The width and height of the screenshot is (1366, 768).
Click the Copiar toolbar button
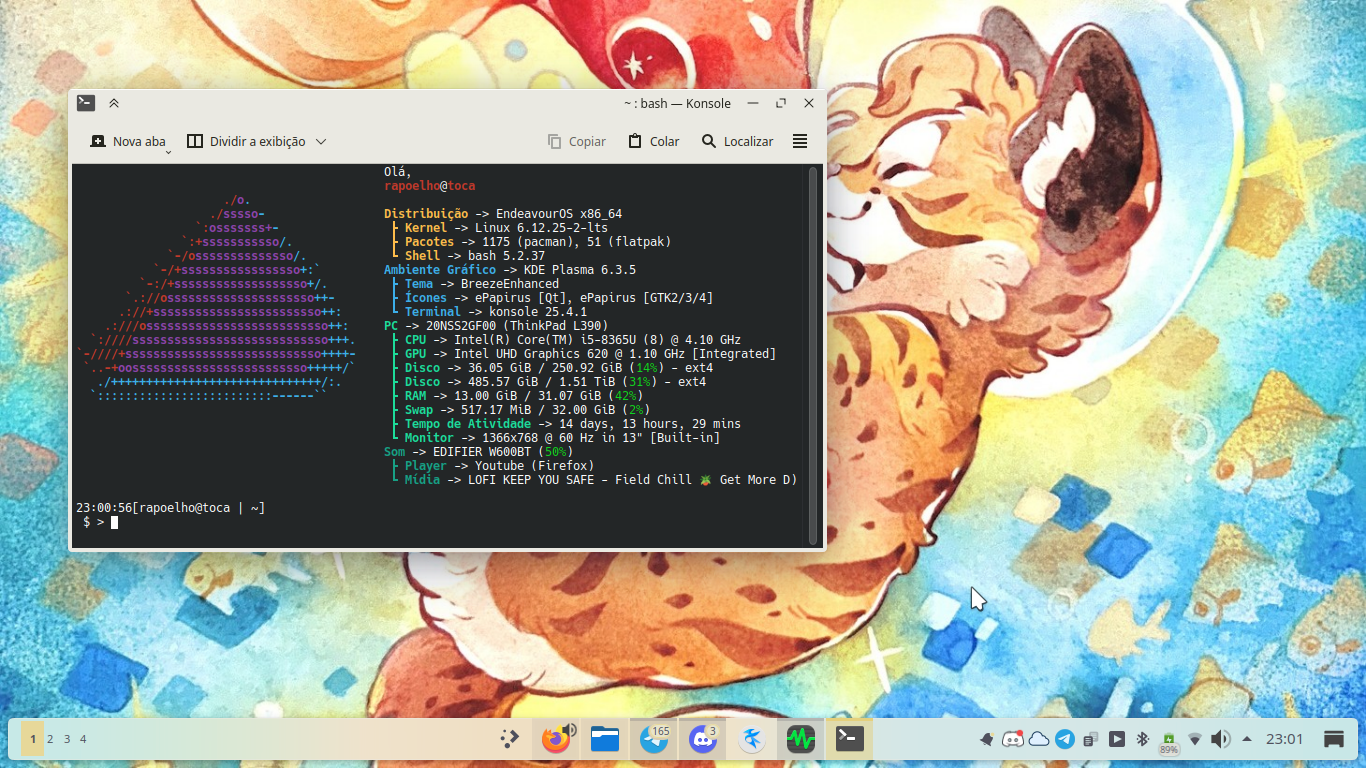[x=577, y=141]
